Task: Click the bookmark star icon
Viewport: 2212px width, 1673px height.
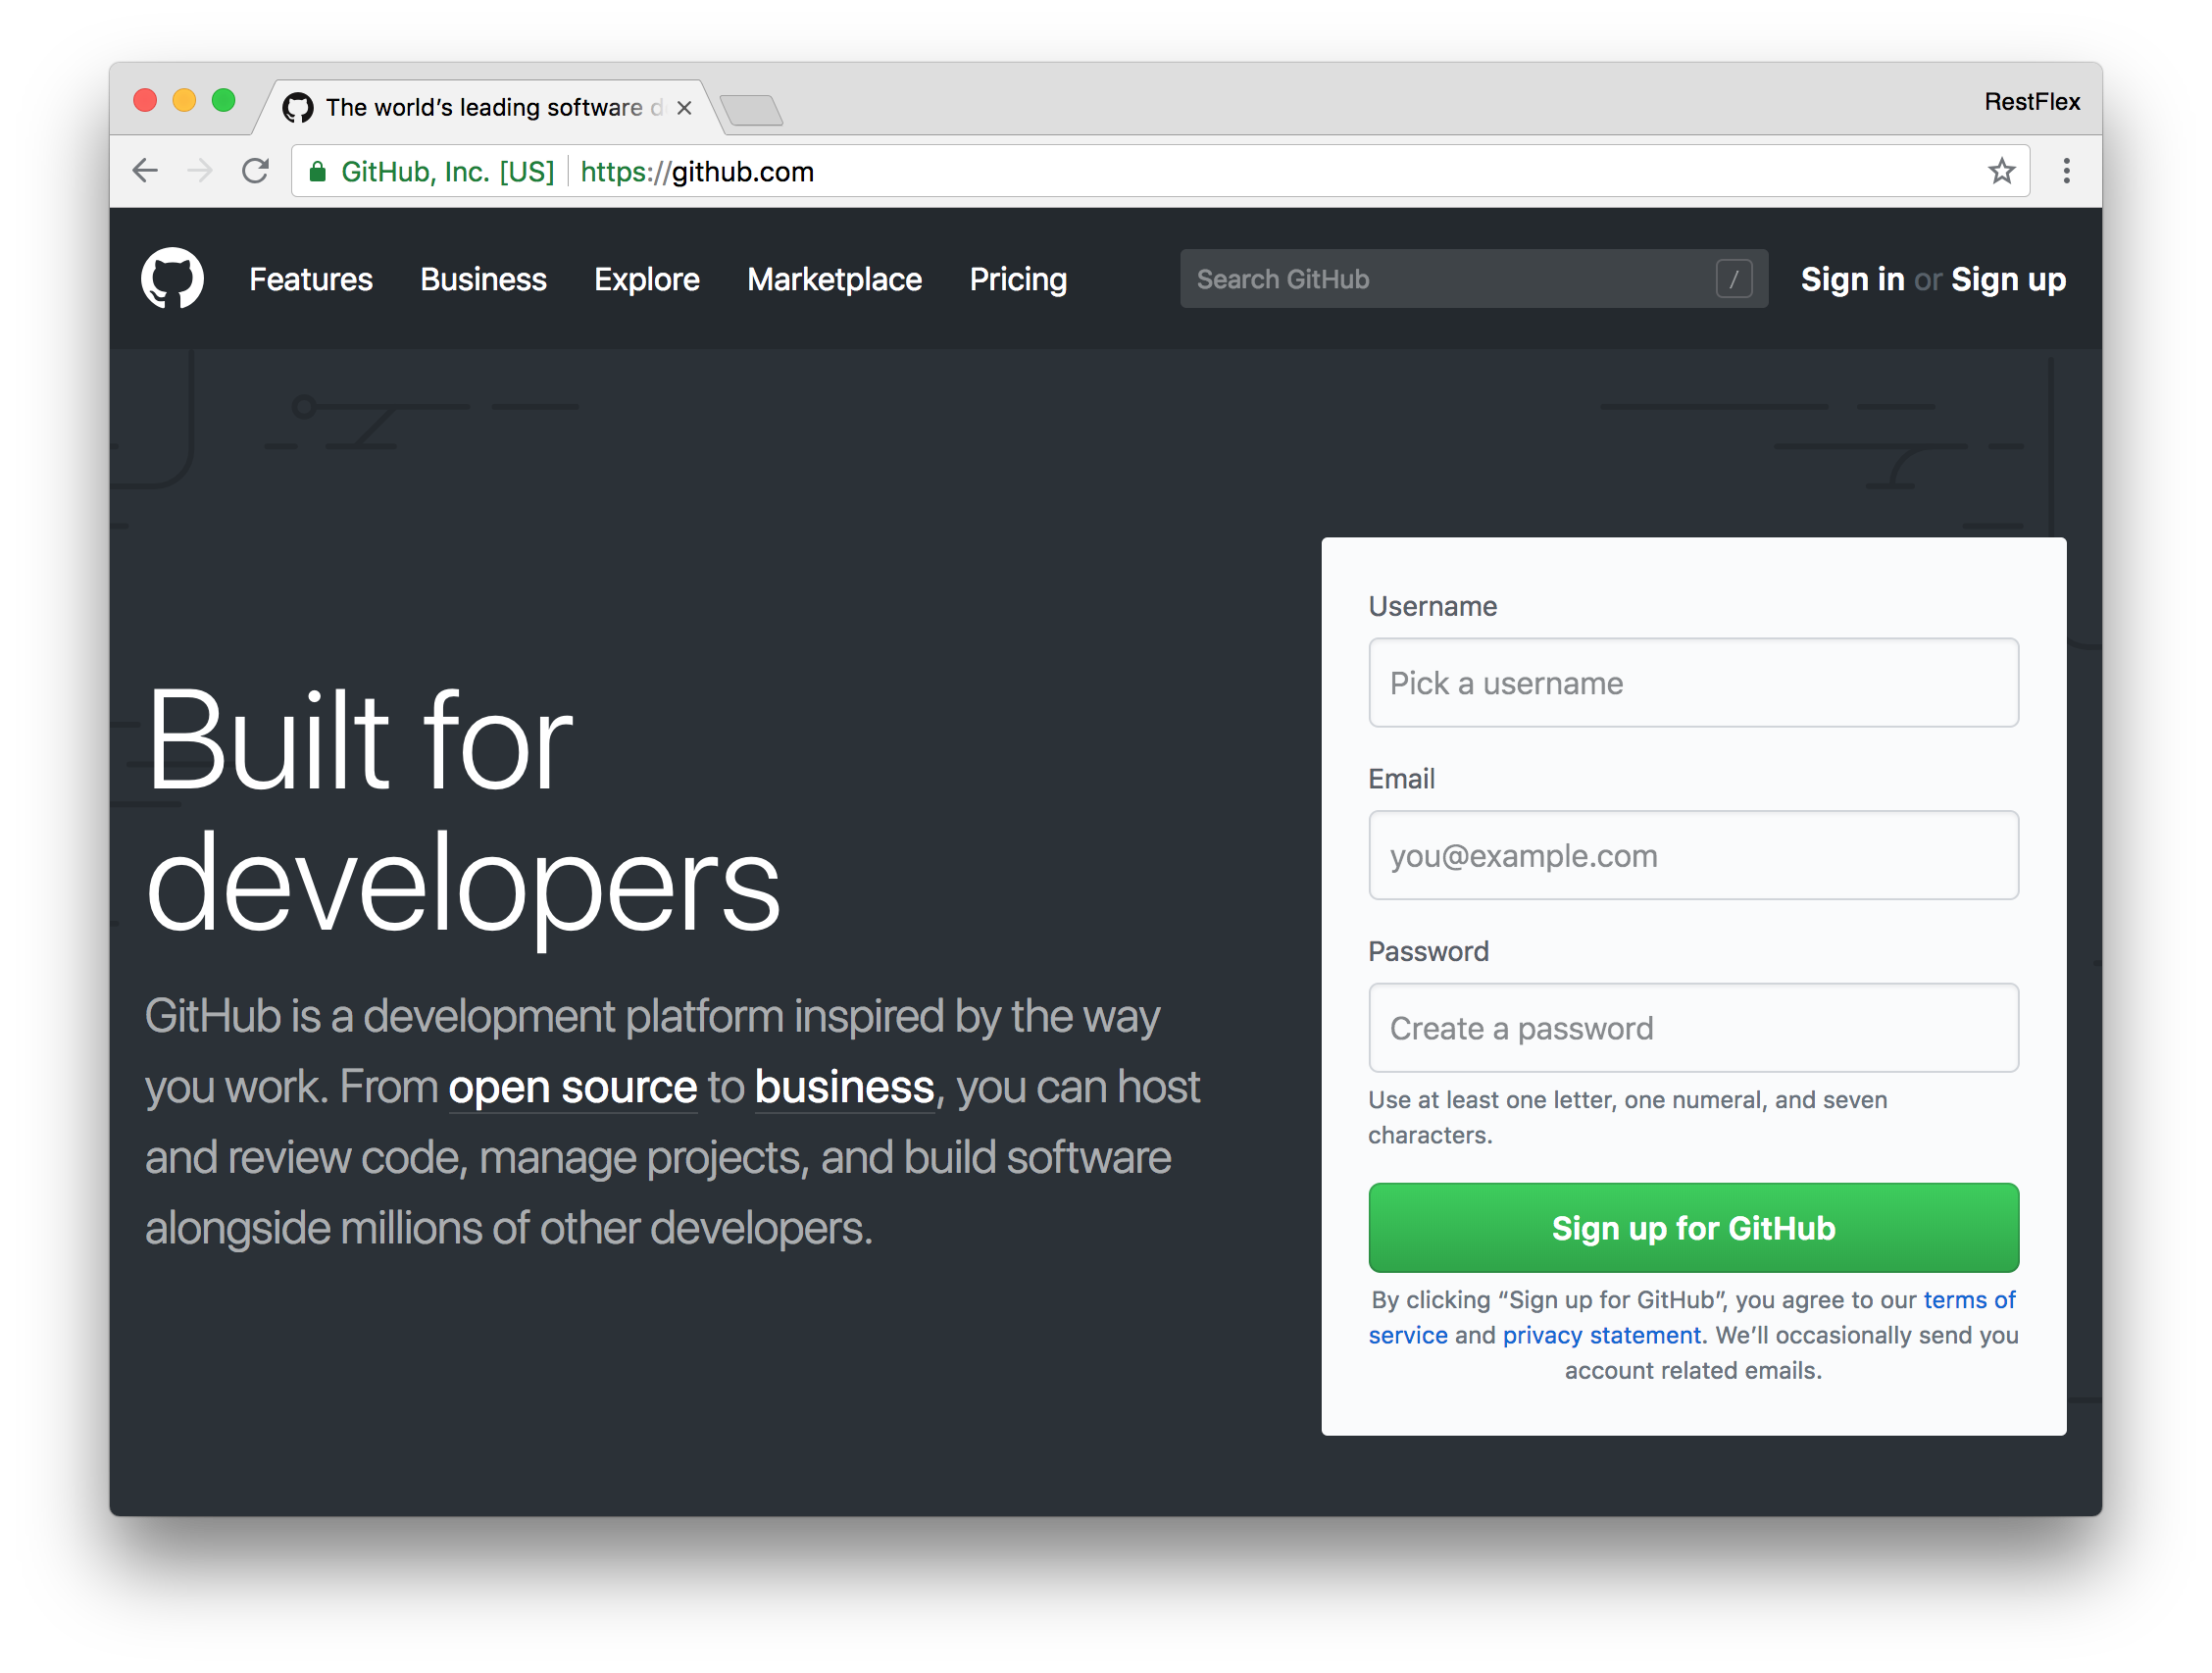Action: (2003, 171)
